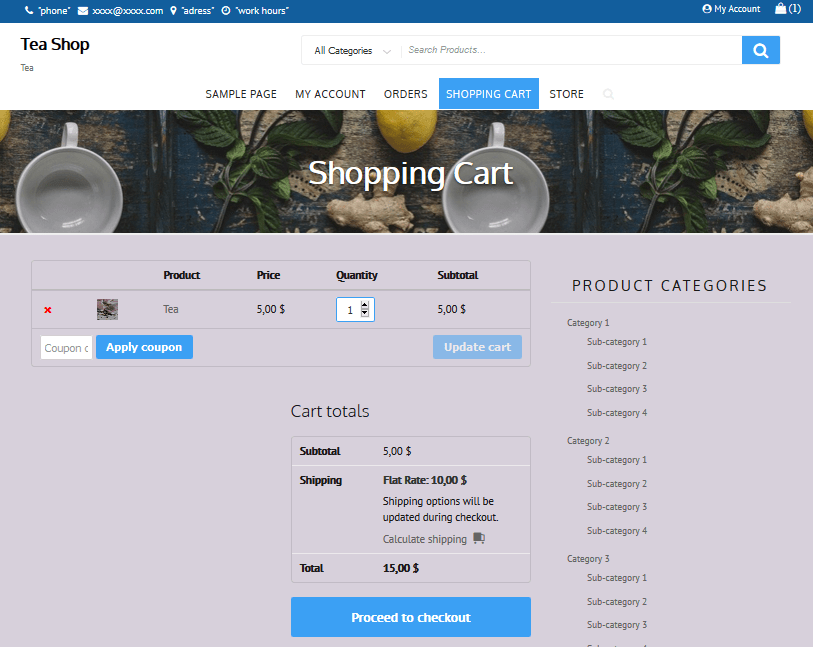Click the Tea product thumbnail

coord(107,309)
